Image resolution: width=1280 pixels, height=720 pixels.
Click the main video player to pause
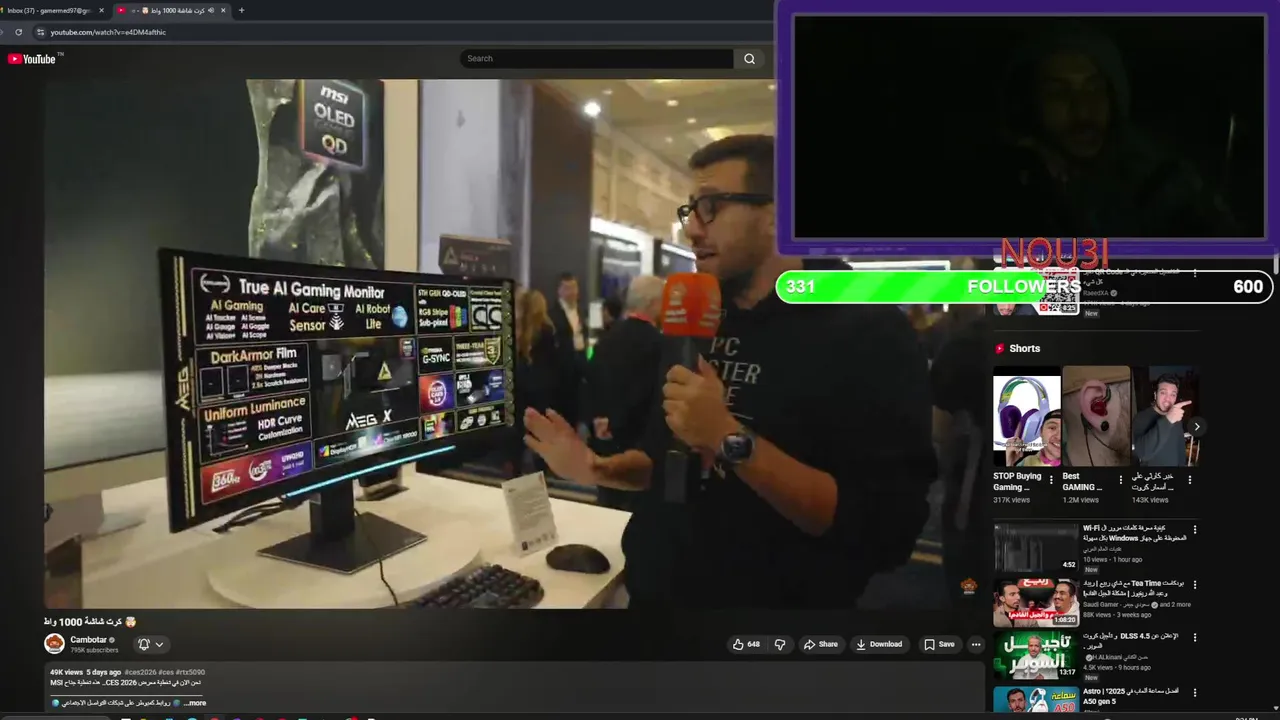(410, 343)
